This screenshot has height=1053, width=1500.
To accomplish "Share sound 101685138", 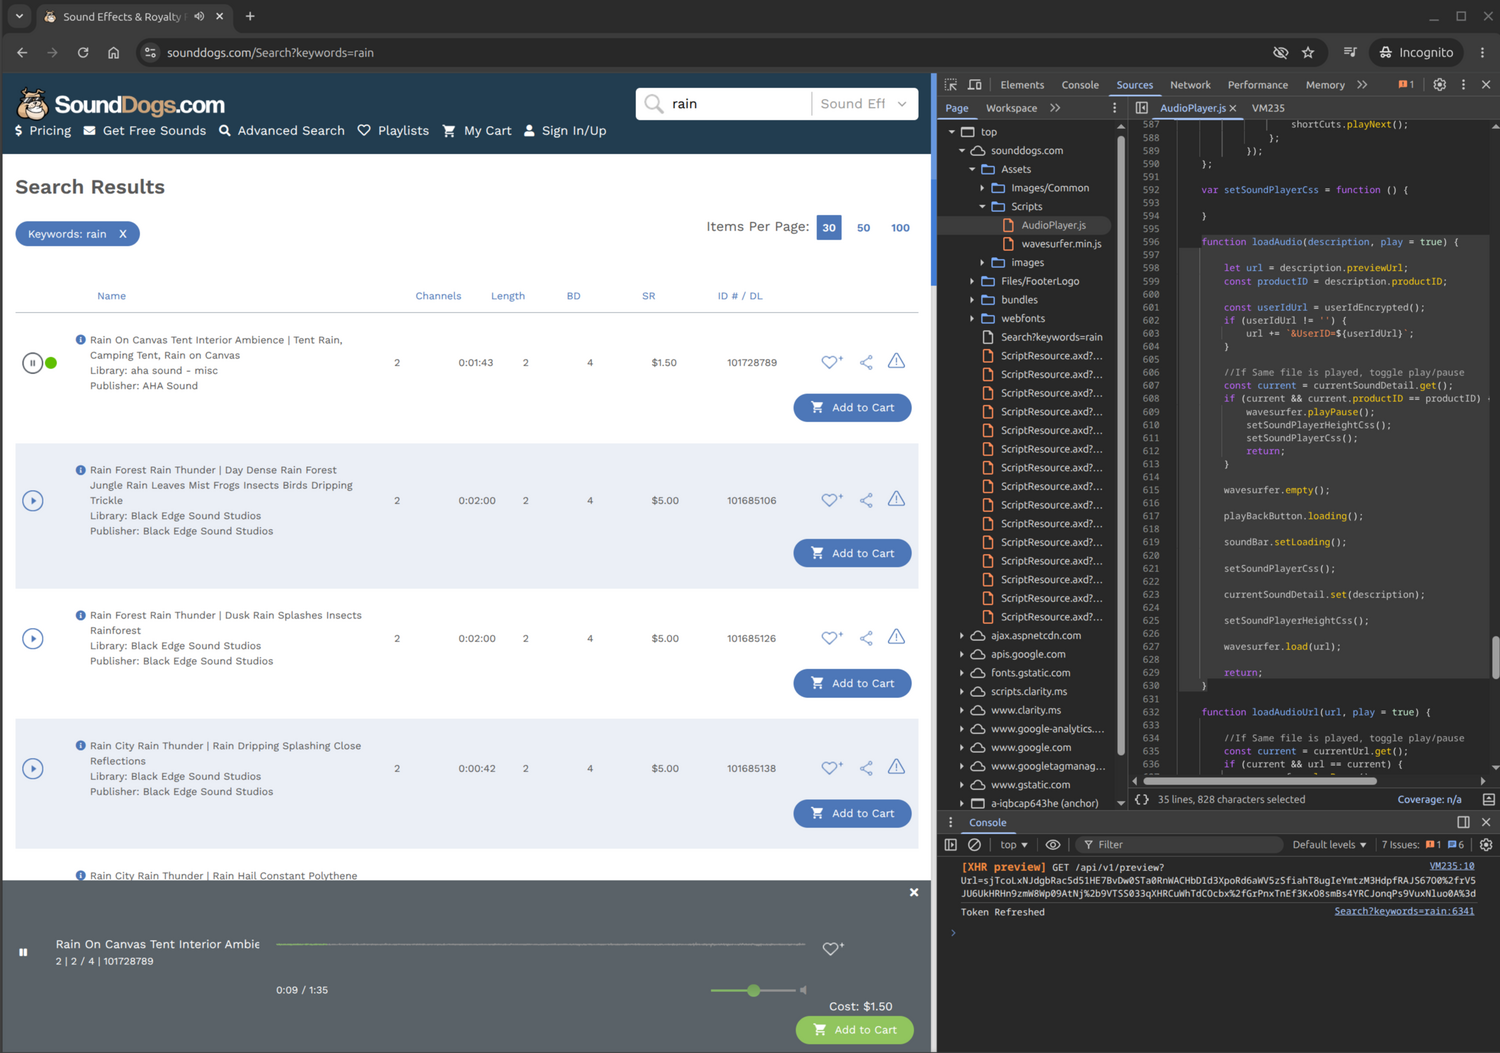I will point(866,768).
